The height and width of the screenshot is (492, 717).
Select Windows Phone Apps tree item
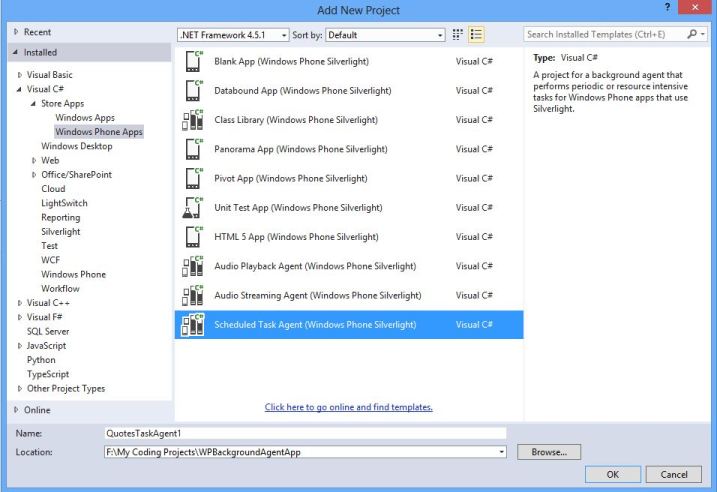pos(99,132)
